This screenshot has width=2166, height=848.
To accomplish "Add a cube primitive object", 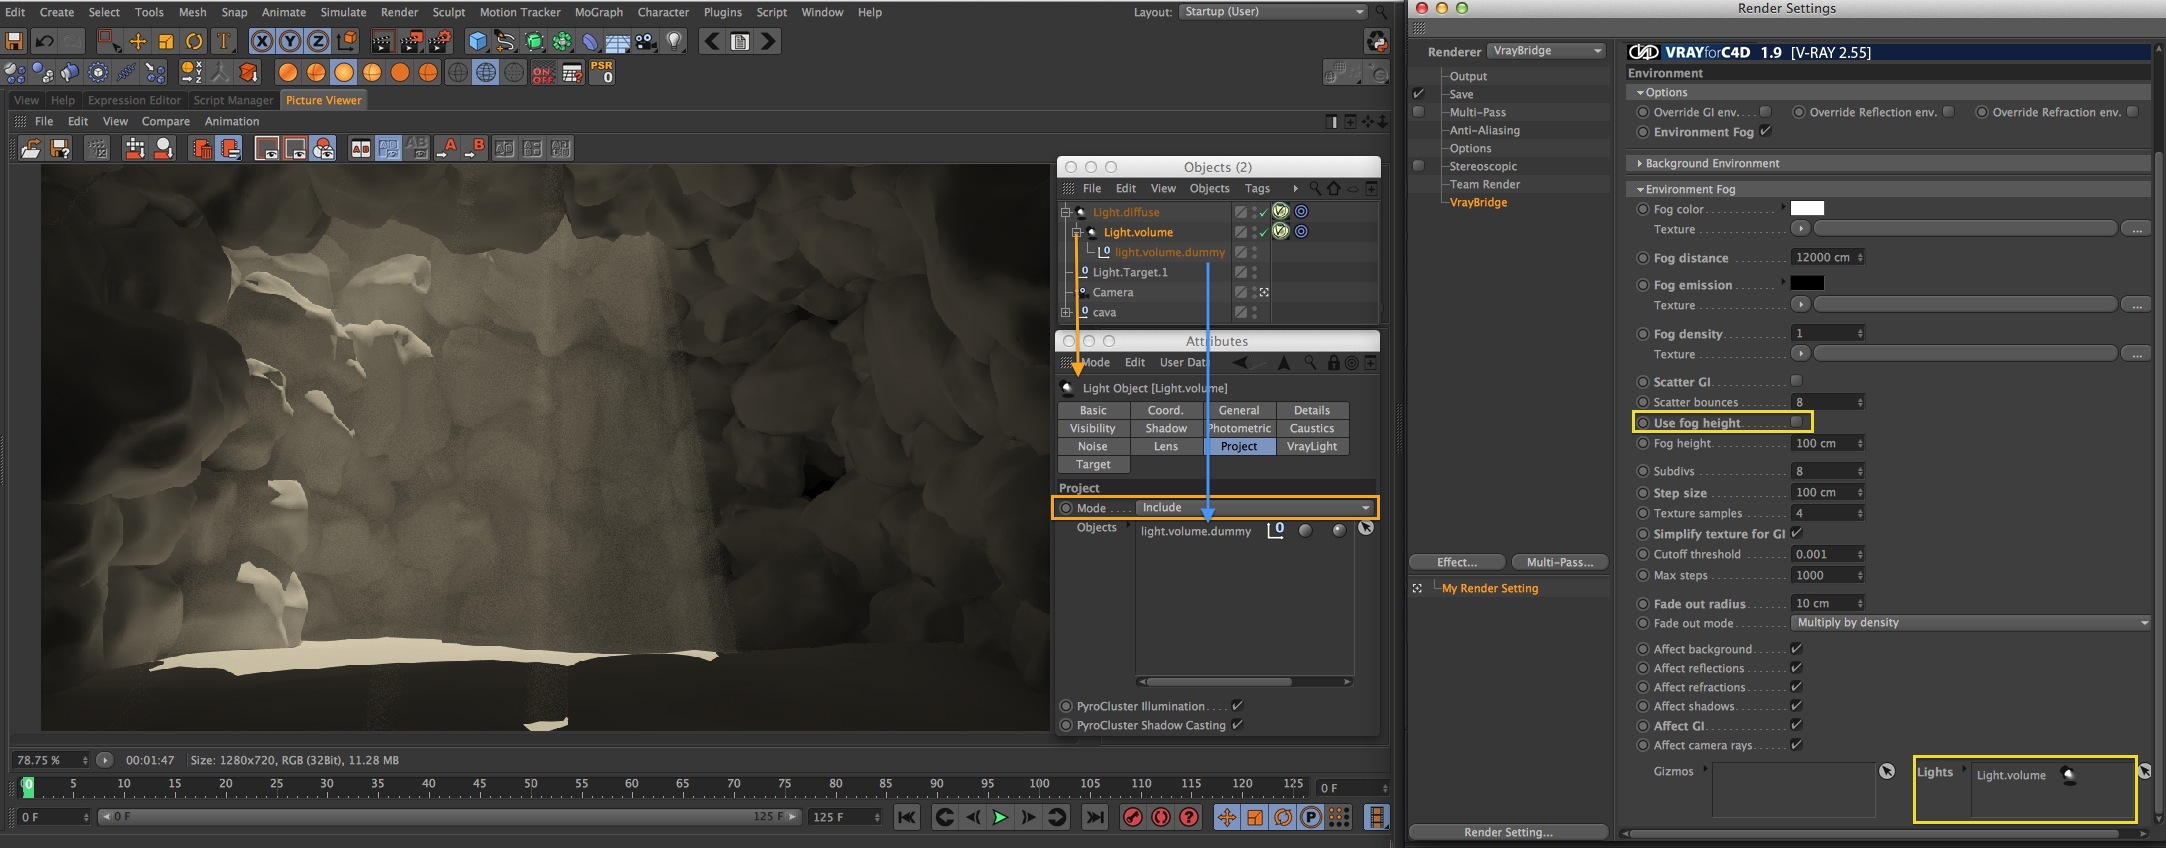I will (x=478, y=41).
